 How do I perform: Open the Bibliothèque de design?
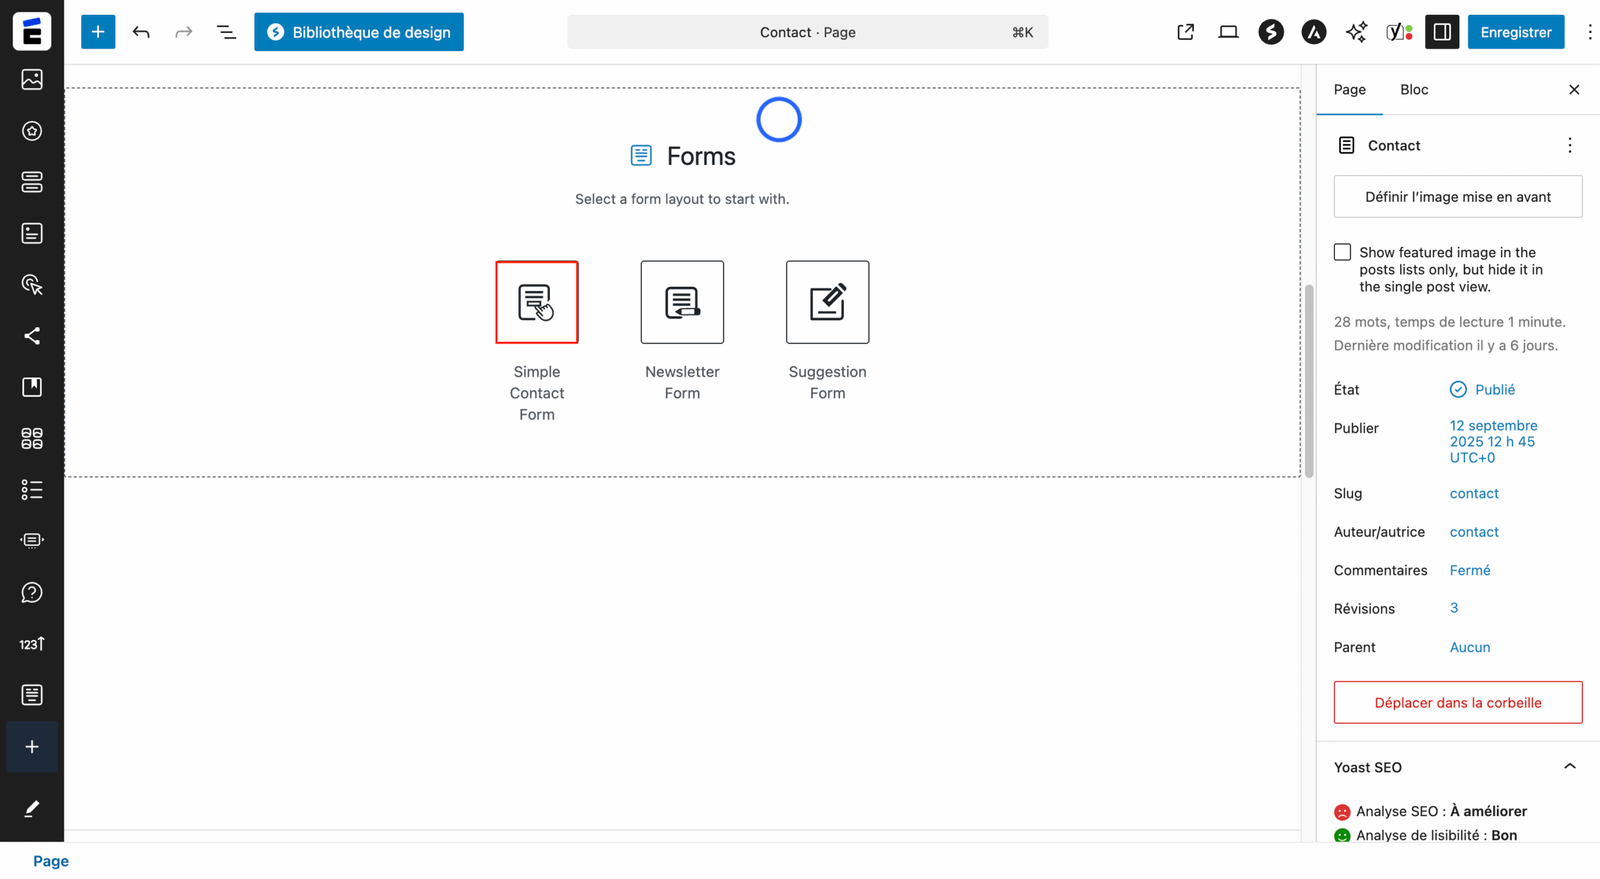pyautogui.click(x=359, y=32)
